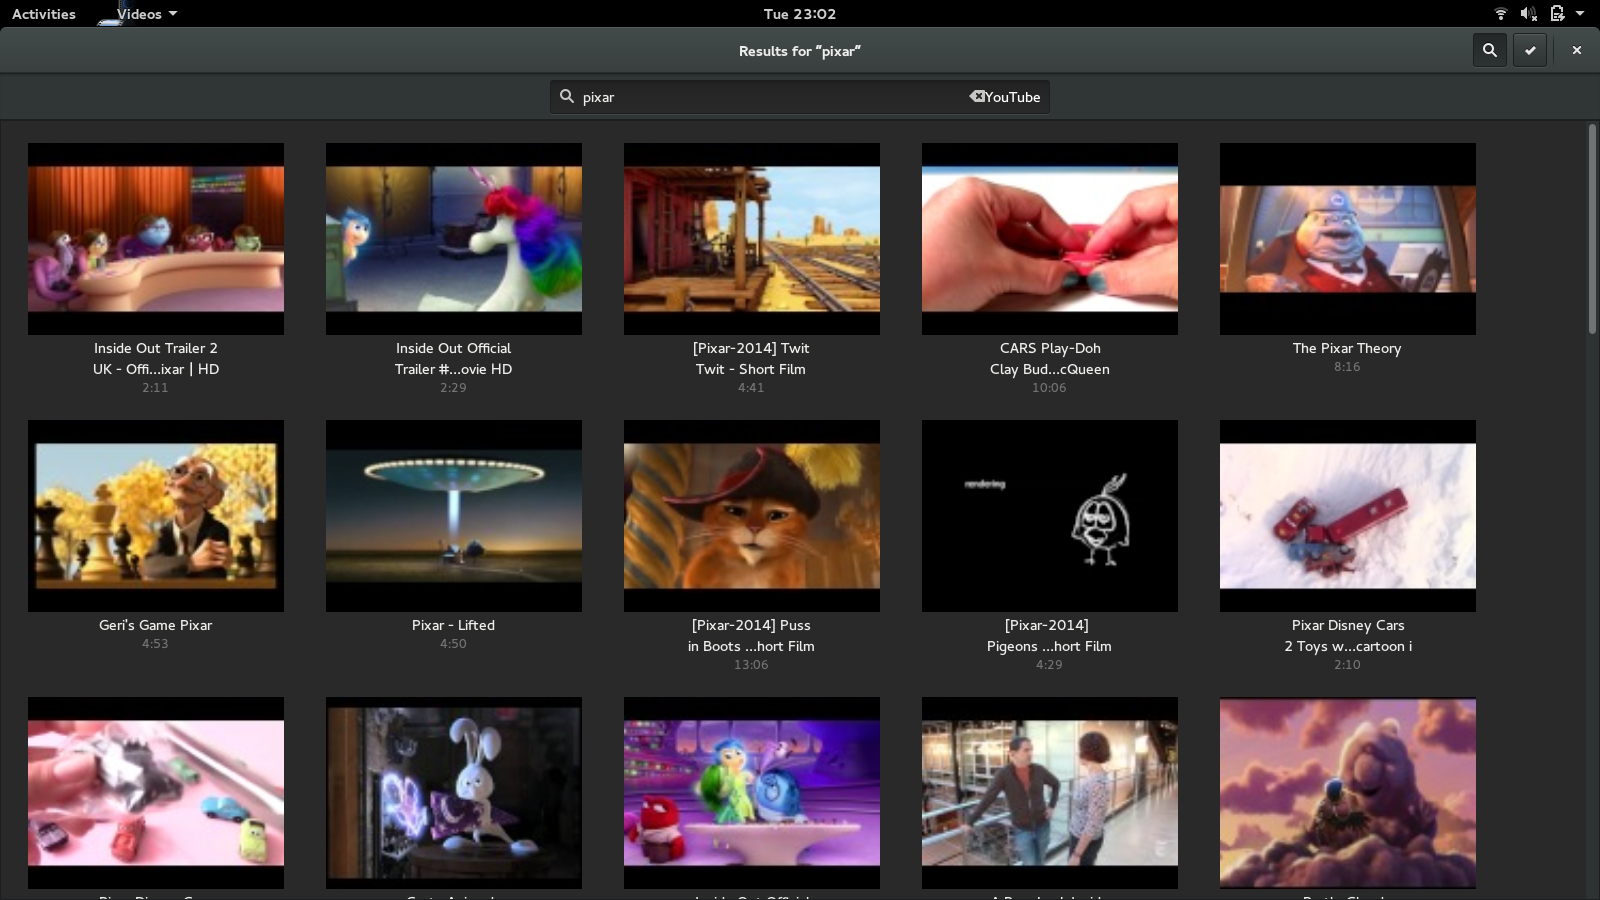Click the Wi-Fi status icon
The image size is (1600, 900).
pos(1501,14)
